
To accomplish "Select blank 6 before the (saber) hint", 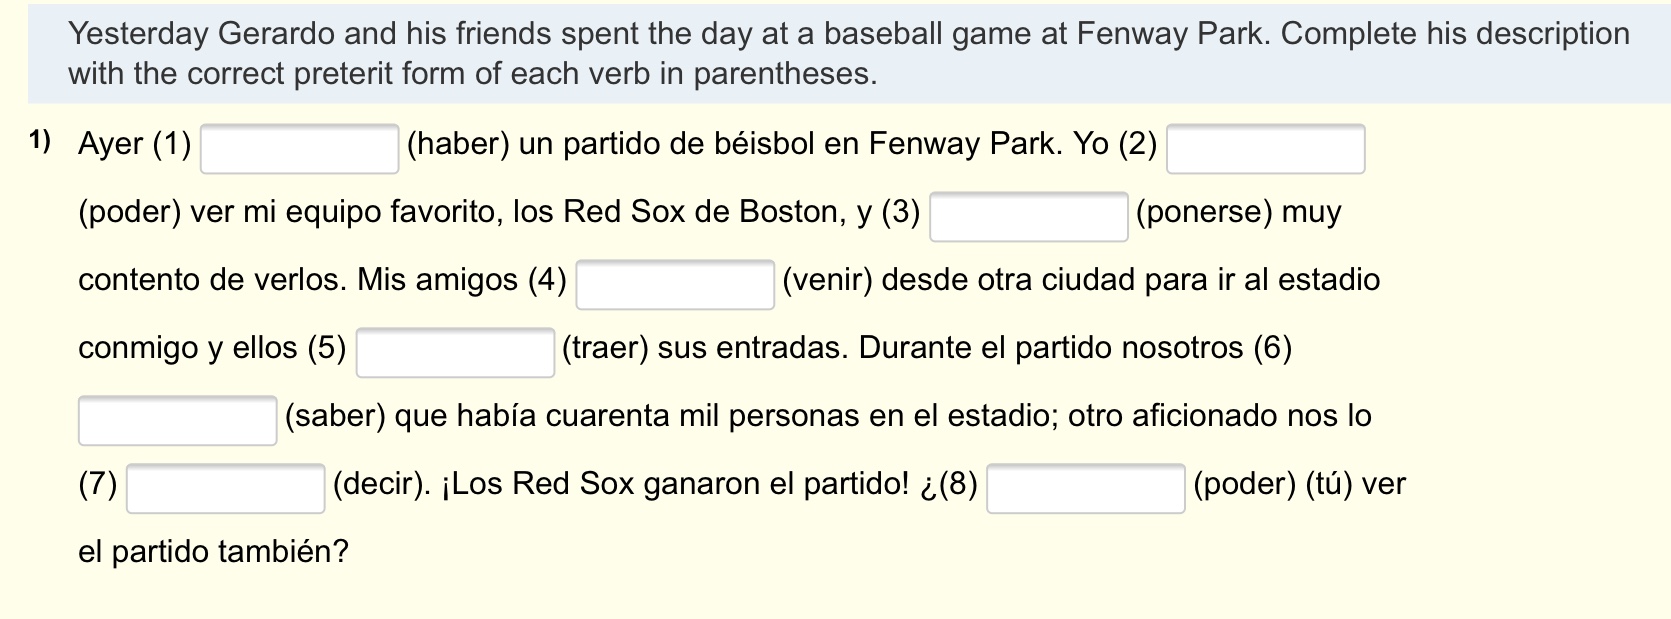I will [177, 420].
